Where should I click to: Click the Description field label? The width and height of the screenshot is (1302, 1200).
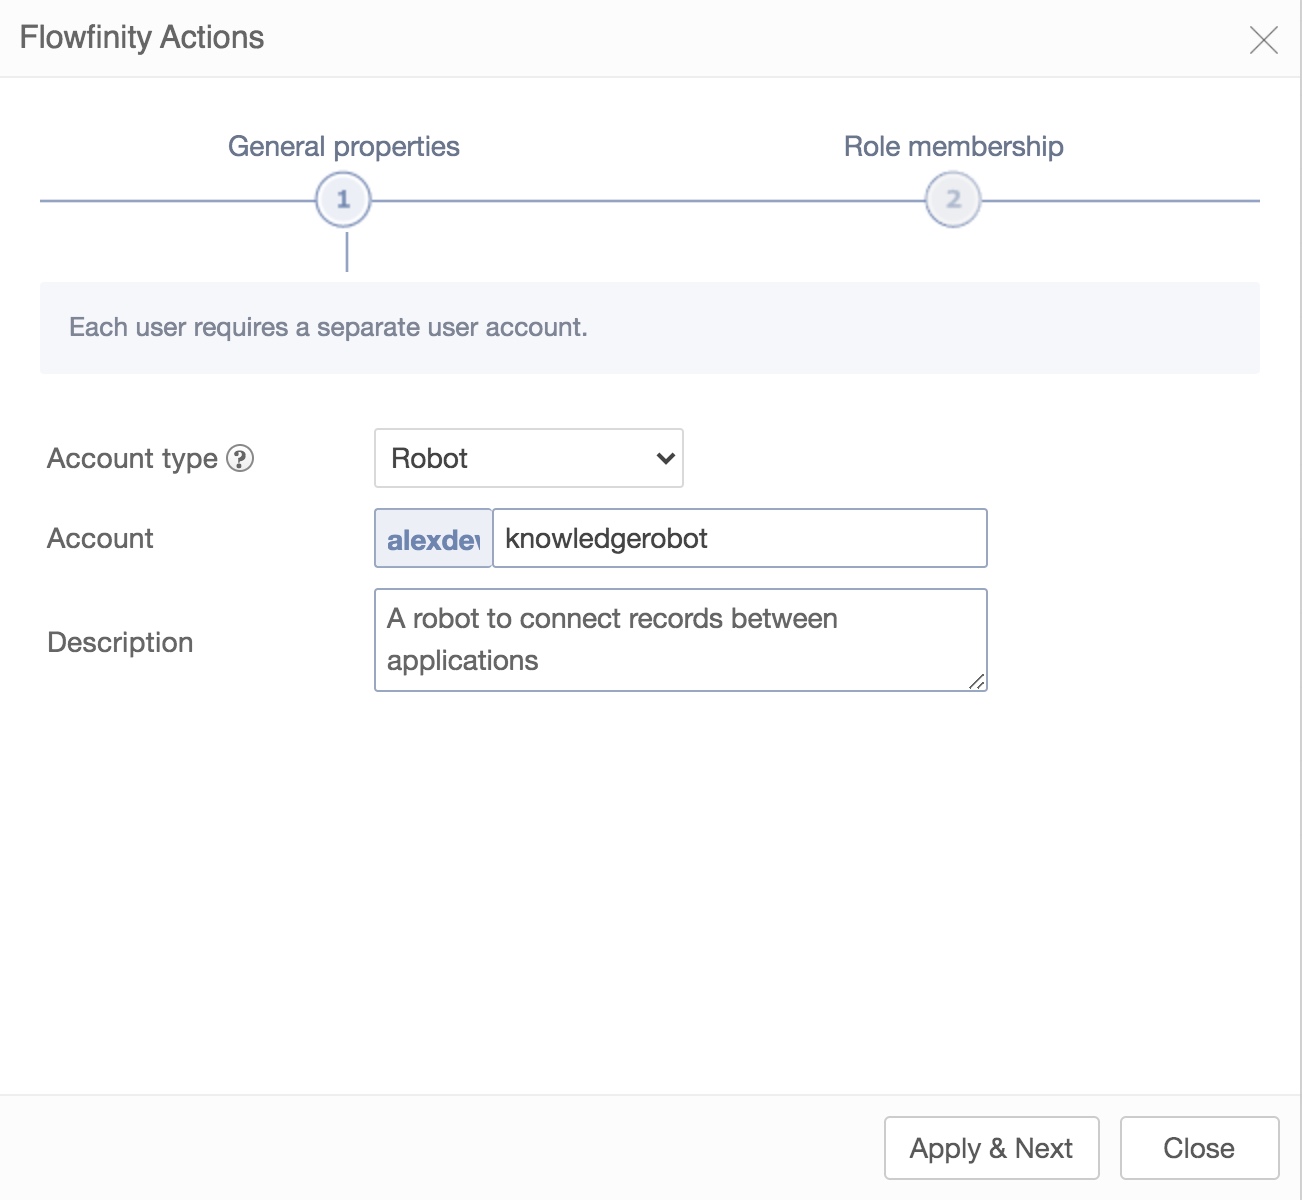[120, 642]
